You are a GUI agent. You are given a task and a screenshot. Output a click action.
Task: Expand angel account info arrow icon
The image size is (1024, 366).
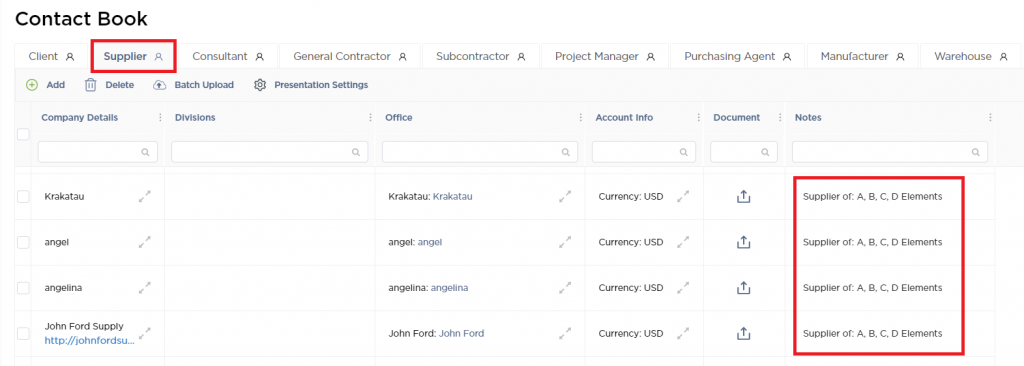point(683,242)
